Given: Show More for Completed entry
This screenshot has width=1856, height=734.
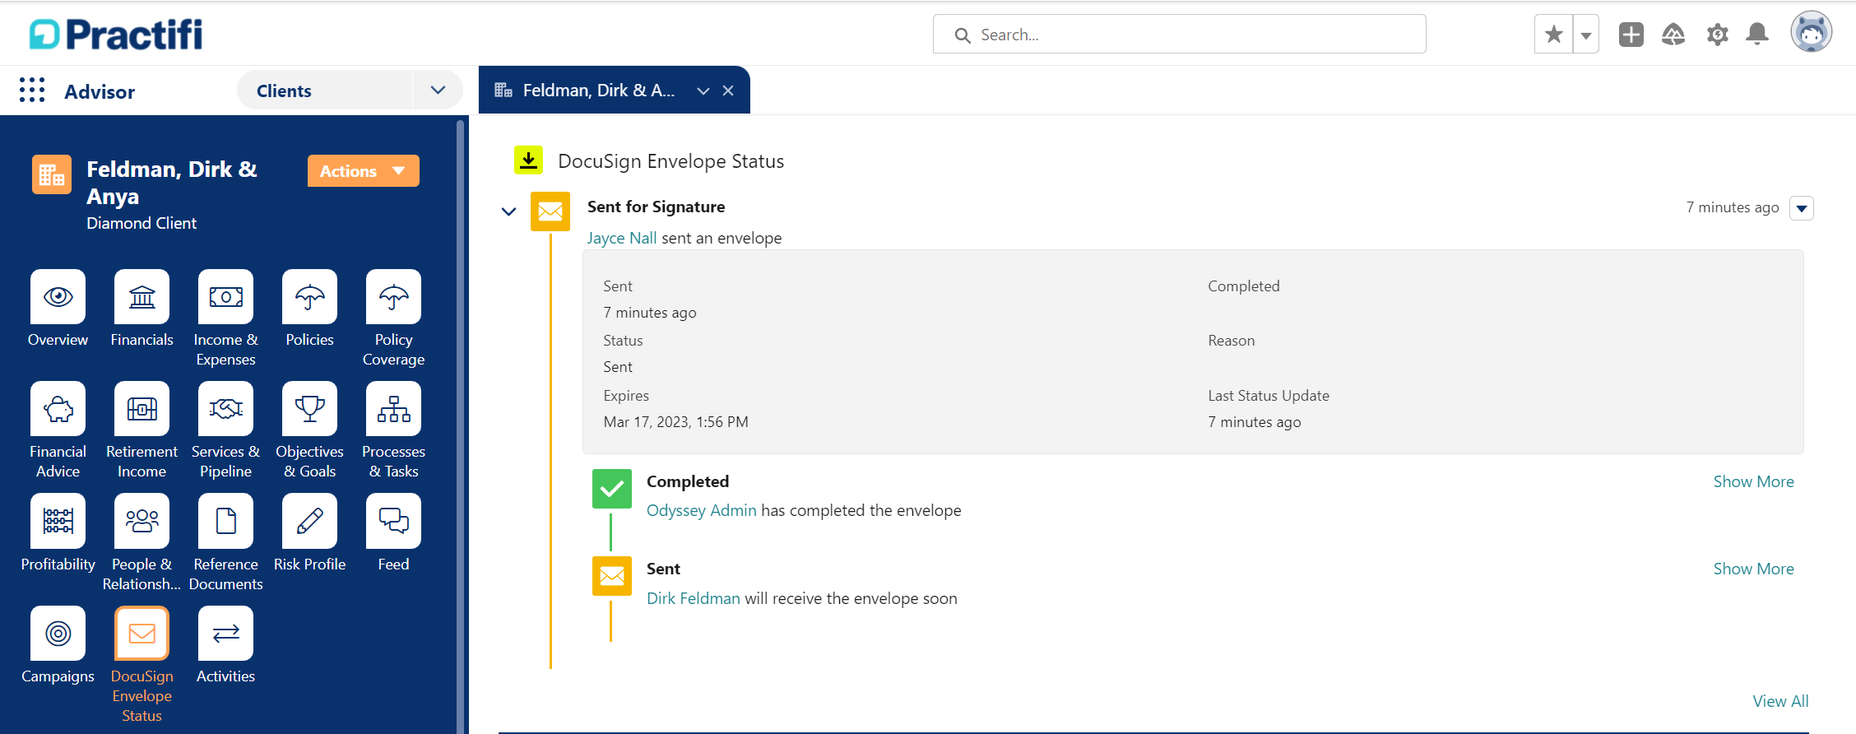Looking at the screenshot, I should click(1753, 481).
